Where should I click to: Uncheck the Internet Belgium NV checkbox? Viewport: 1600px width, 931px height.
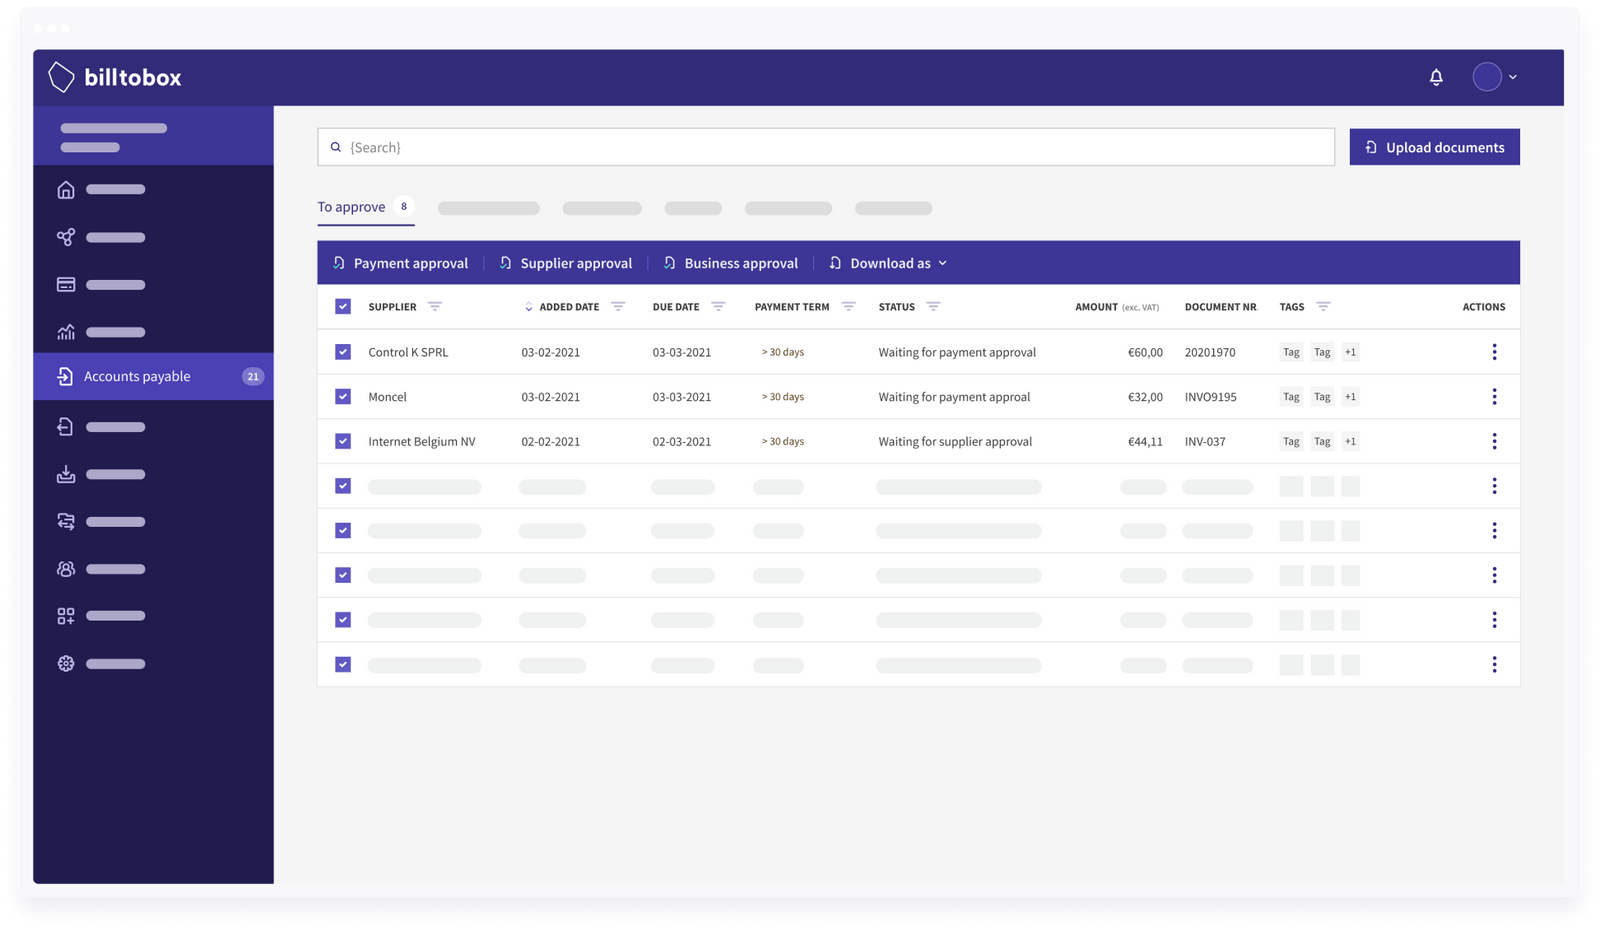click(343, 441)
